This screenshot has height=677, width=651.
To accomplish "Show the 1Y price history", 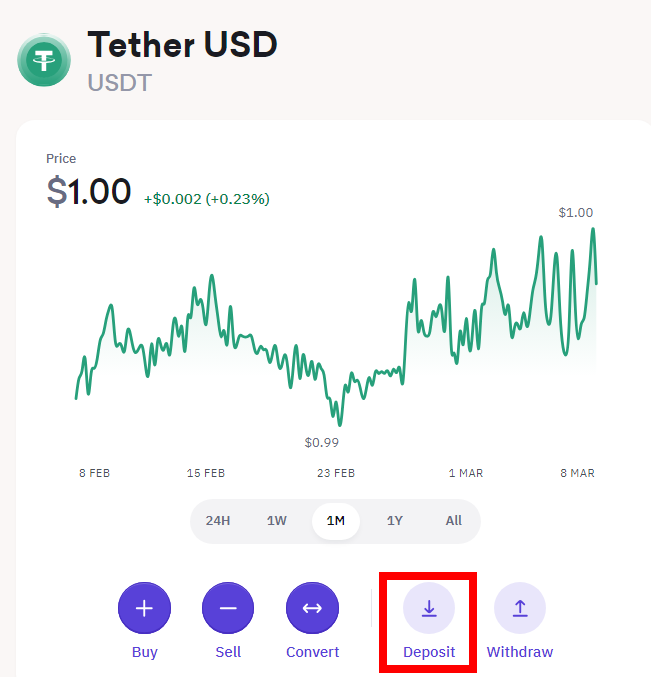I will tap(395, 521).
